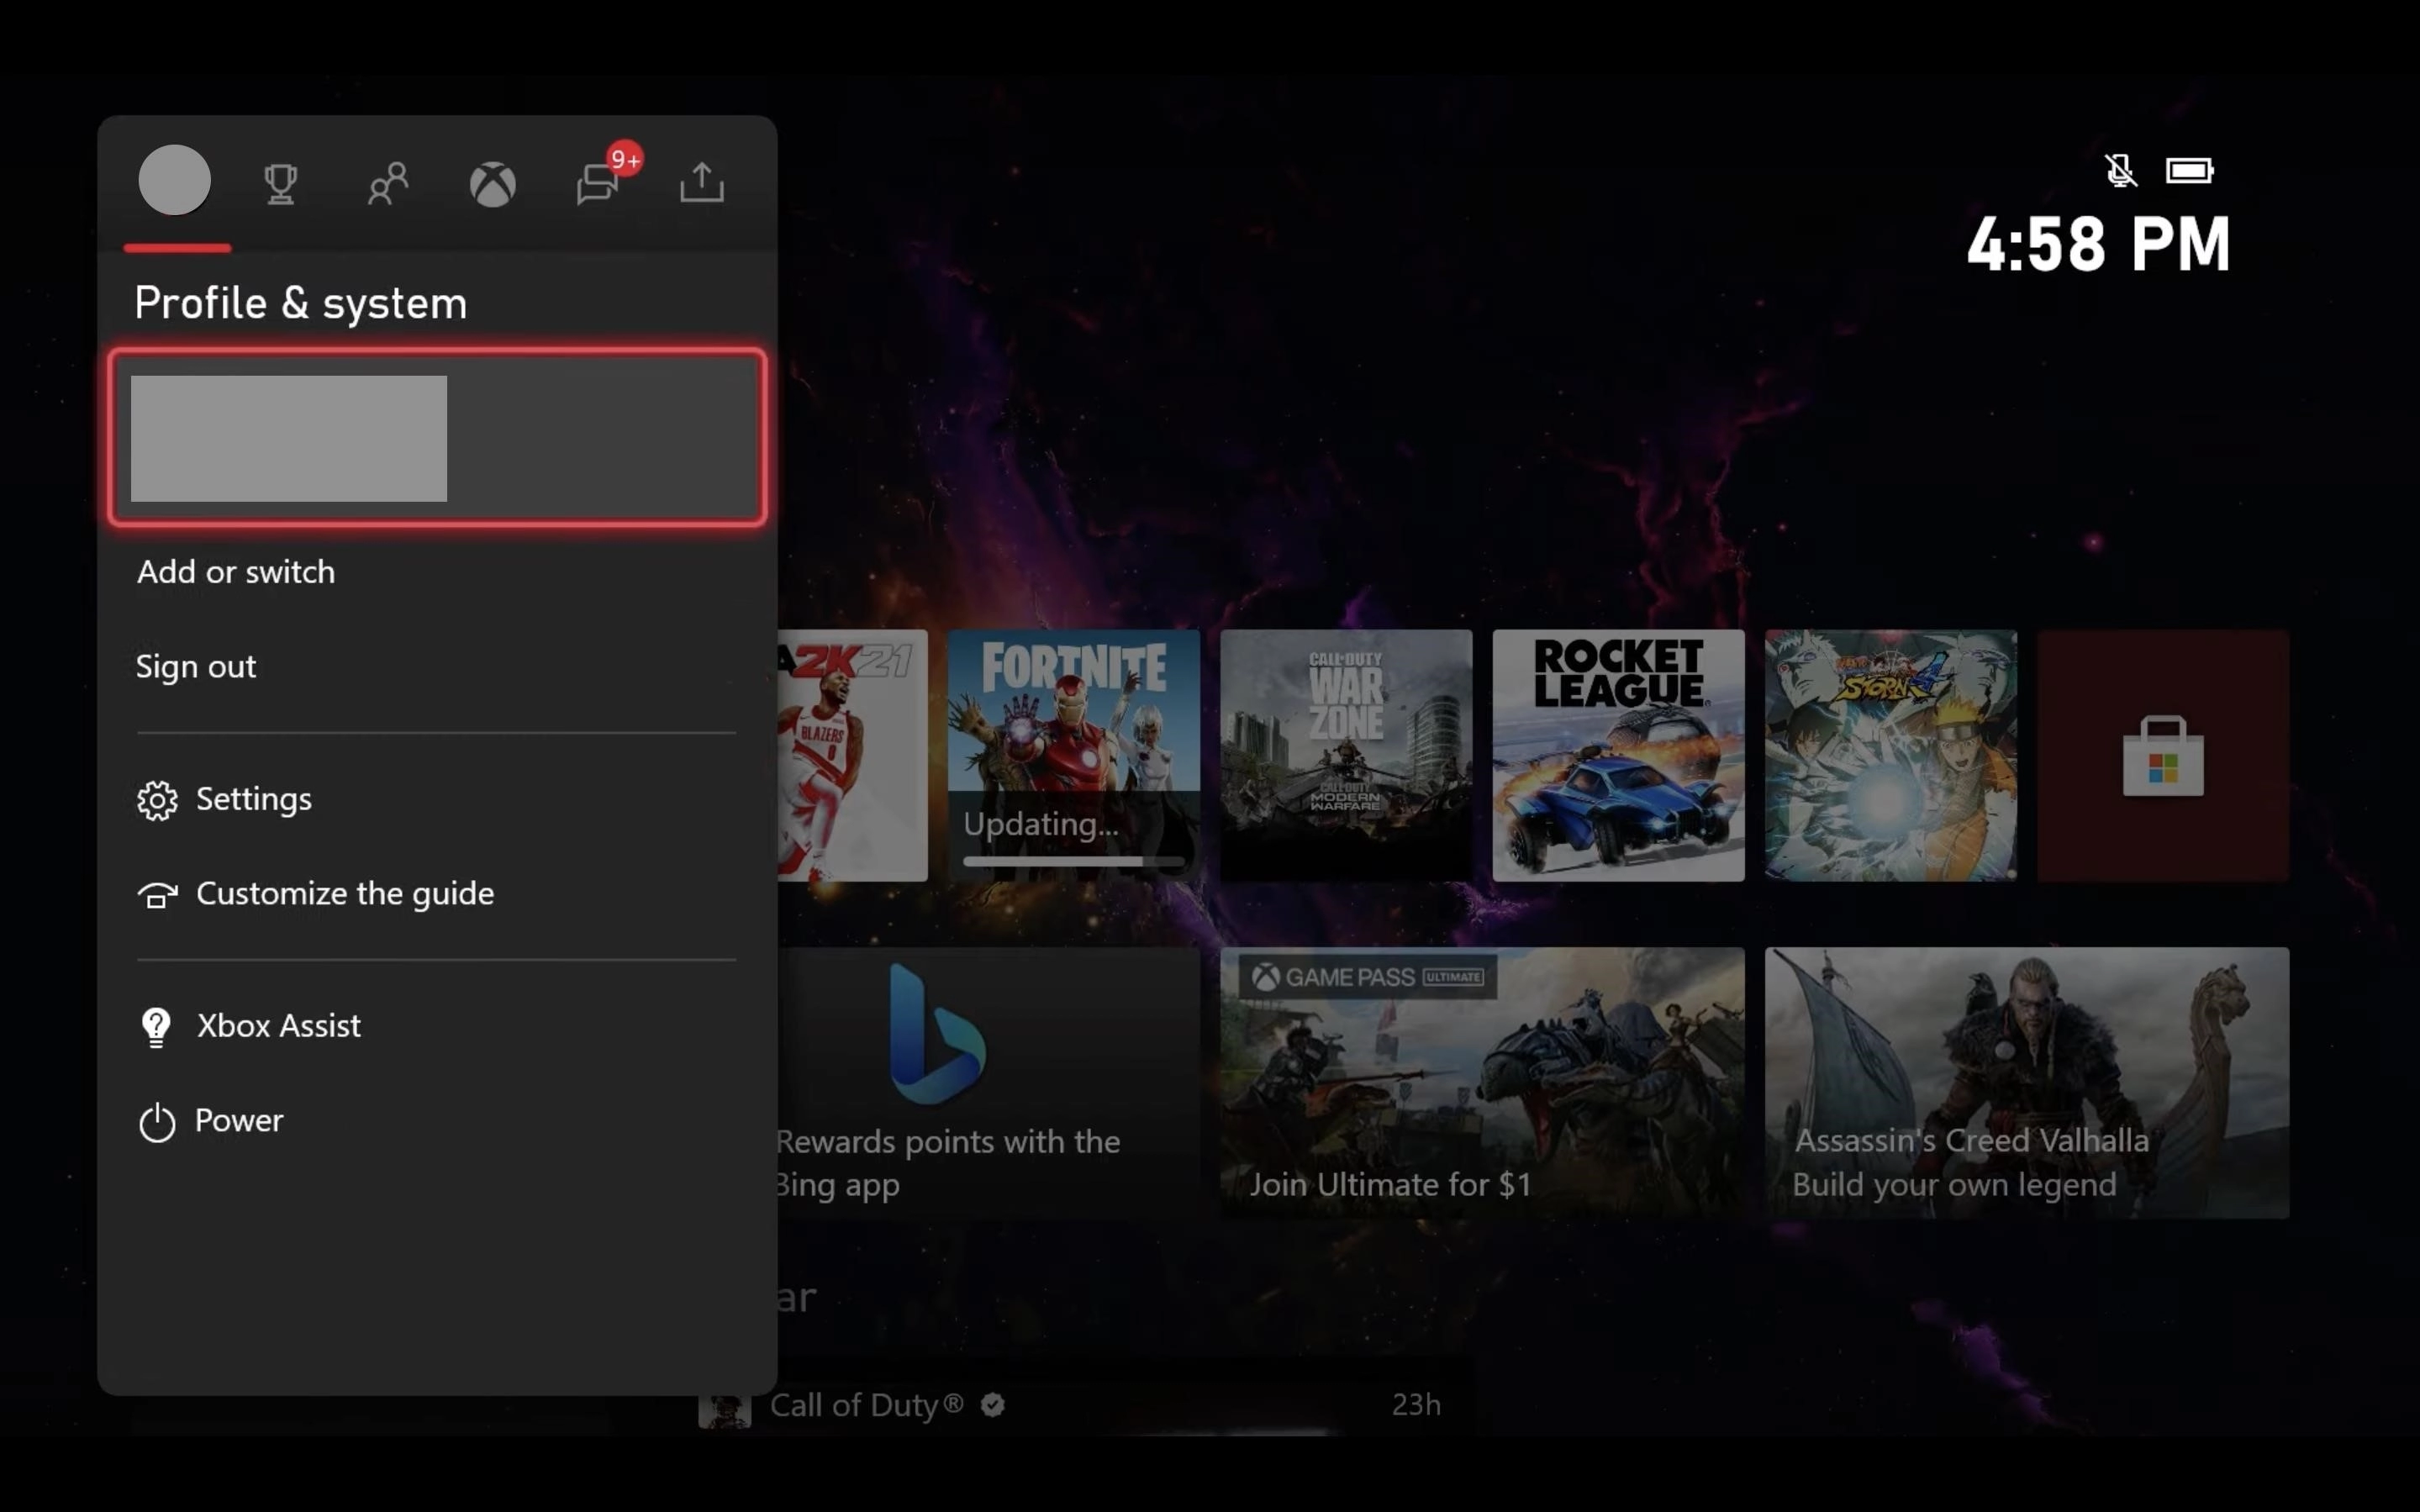Viewport: 2420px width, 1512px height.
Task: Switch to the Achievements trophy tab
Action: click(281, 184)
